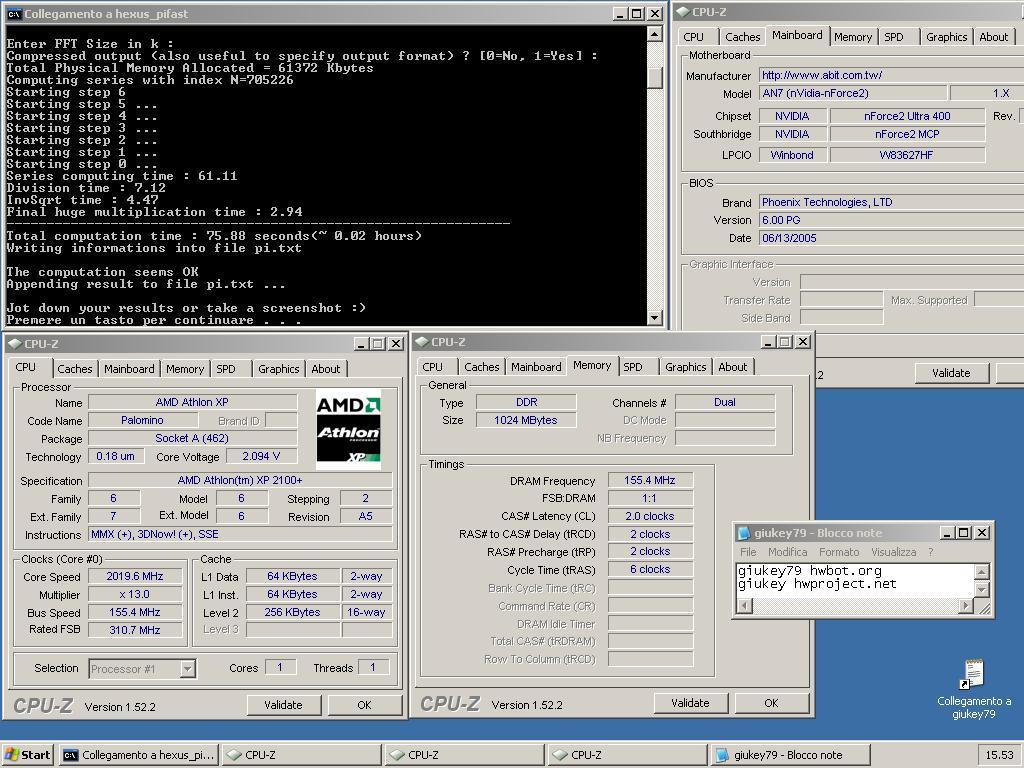Viewport: 1024px width, 768px height.
Task: Open About tab in the CPU window
Action: coord(326,369)
